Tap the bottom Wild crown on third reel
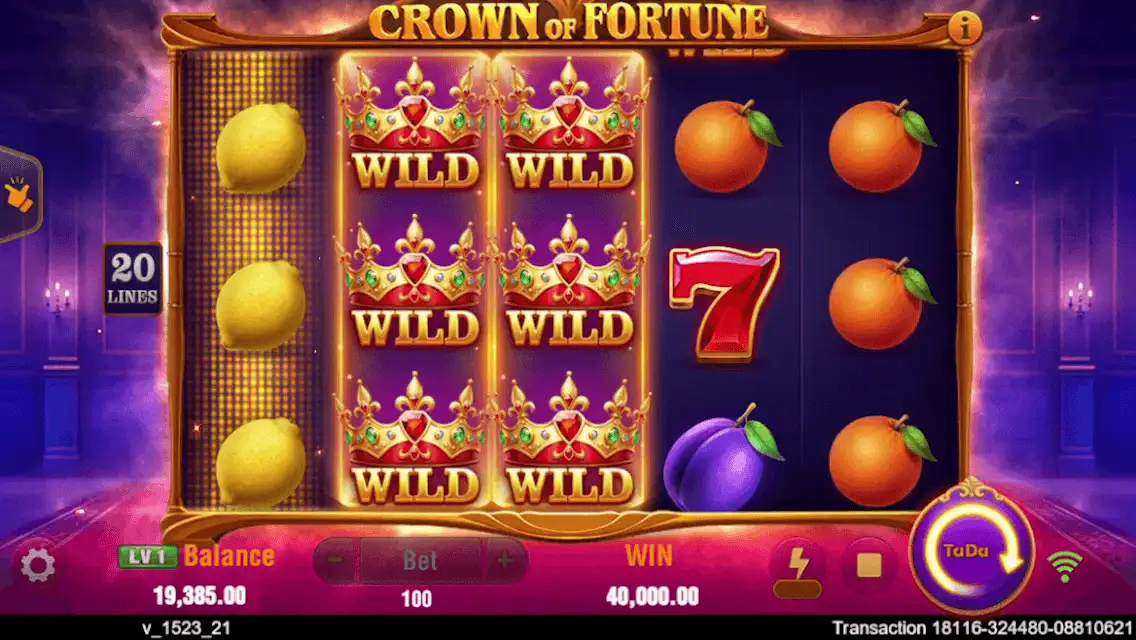The image size is (1136, 640). point(569,440)
